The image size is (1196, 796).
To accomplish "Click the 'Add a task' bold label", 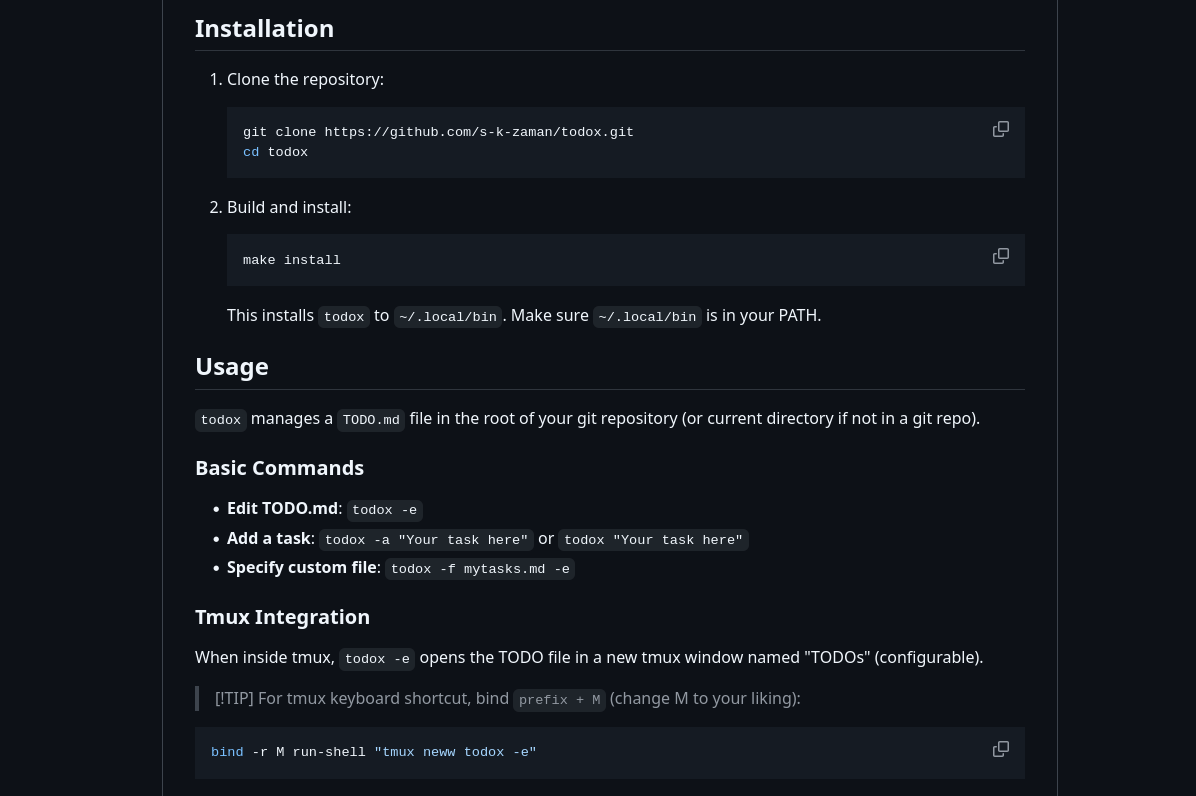I will click(269, 538).
